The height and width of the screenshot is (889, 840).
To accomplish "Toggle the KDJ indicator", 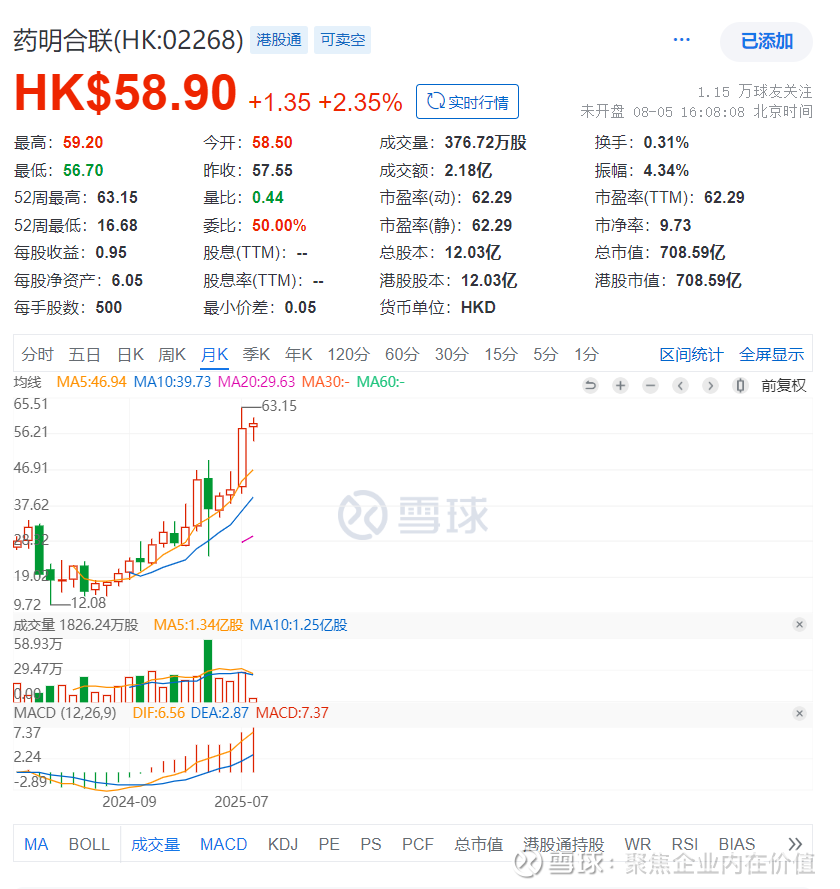I will (283, 844).
